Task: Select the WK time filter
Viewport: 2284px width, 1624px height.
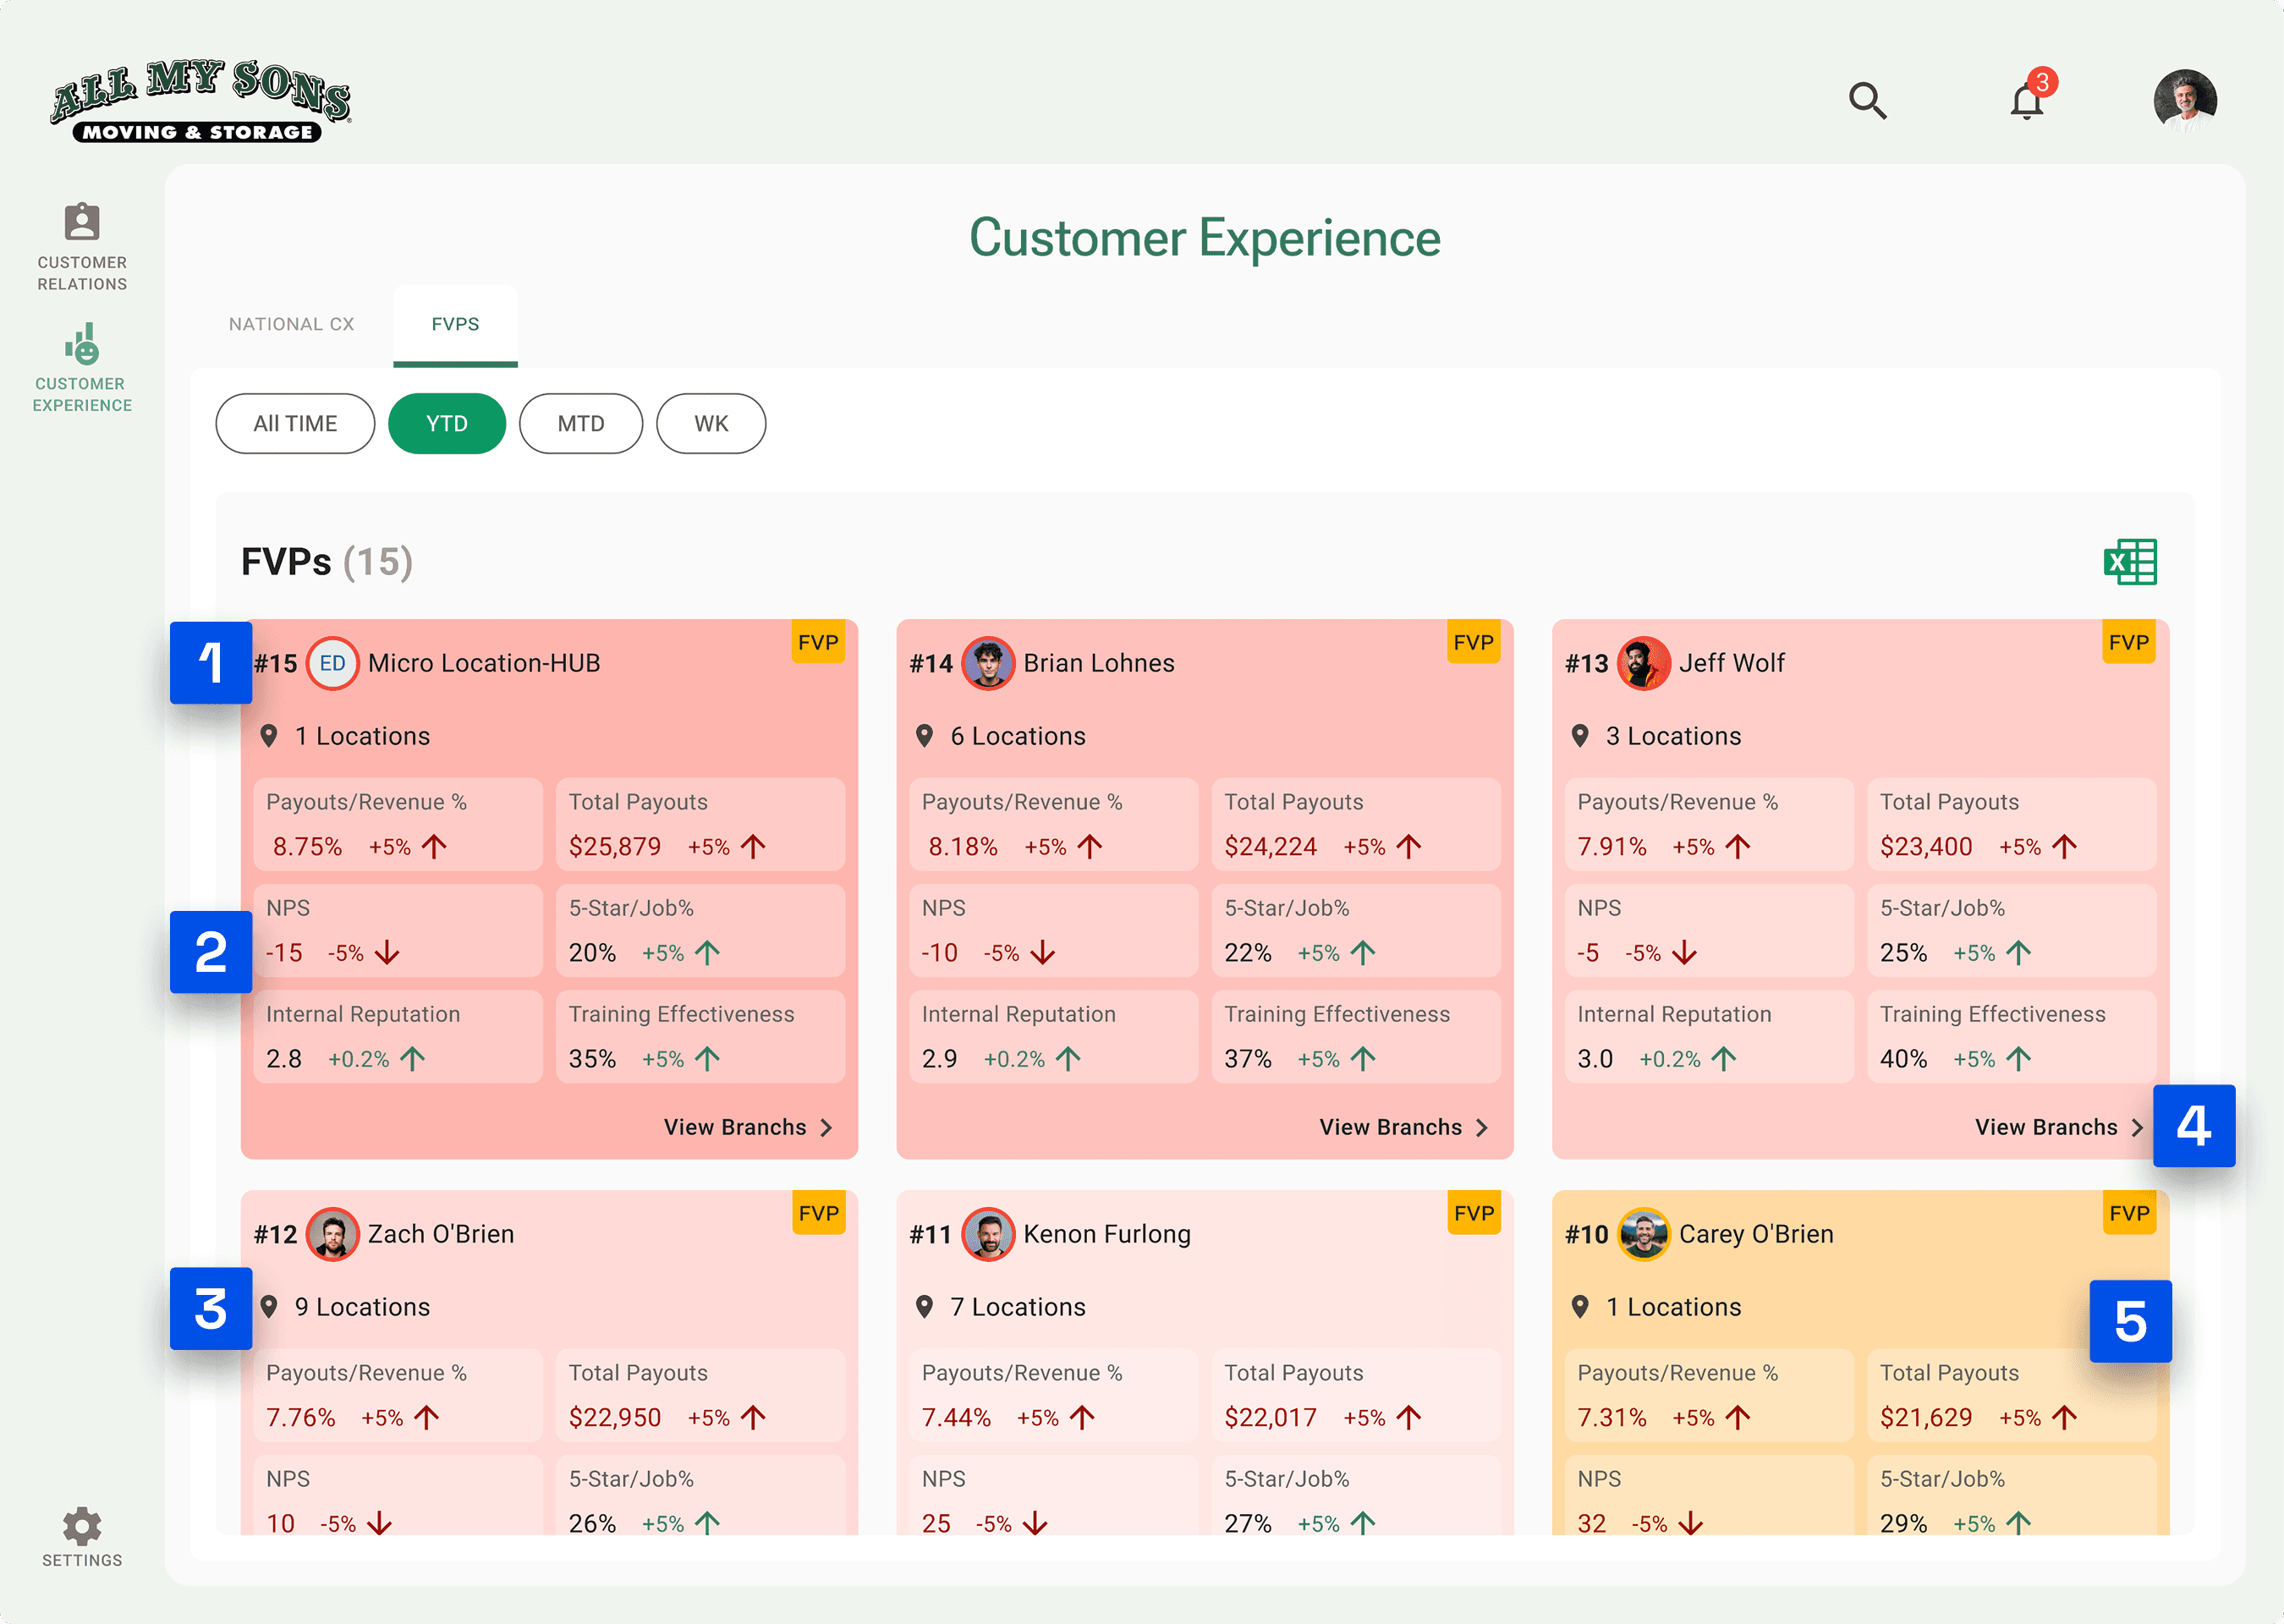Action: pyautogui.click(x=710, y=424)
